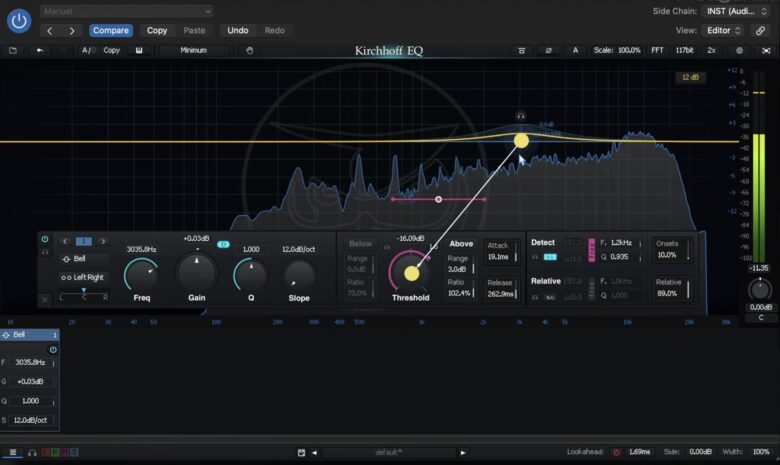
Task: Click the fullscreen icon at toolbar right
Action: click(x=764, y=50)
